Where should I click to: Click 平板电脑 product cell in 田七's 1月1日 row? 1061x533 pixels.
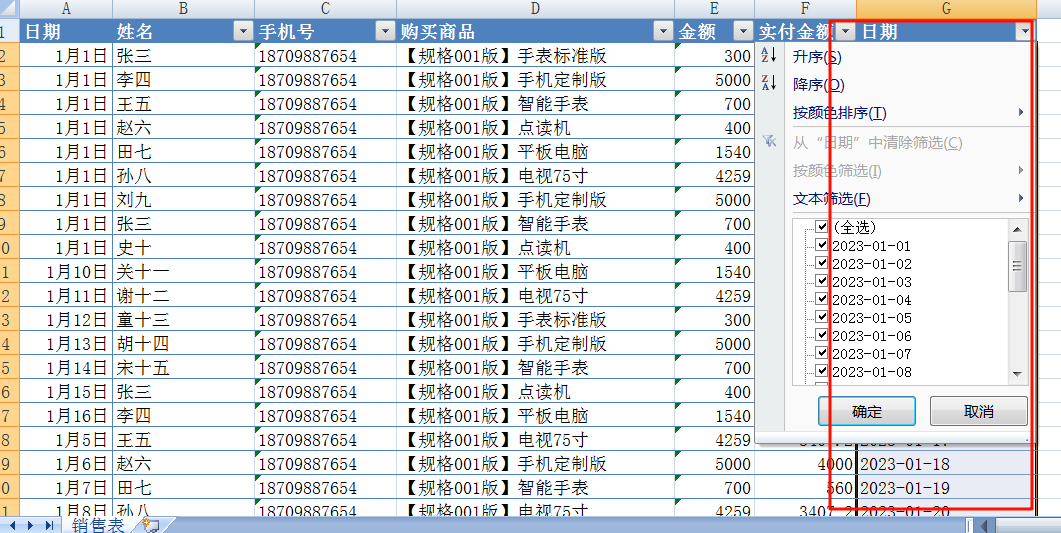(x=535, y=152)
